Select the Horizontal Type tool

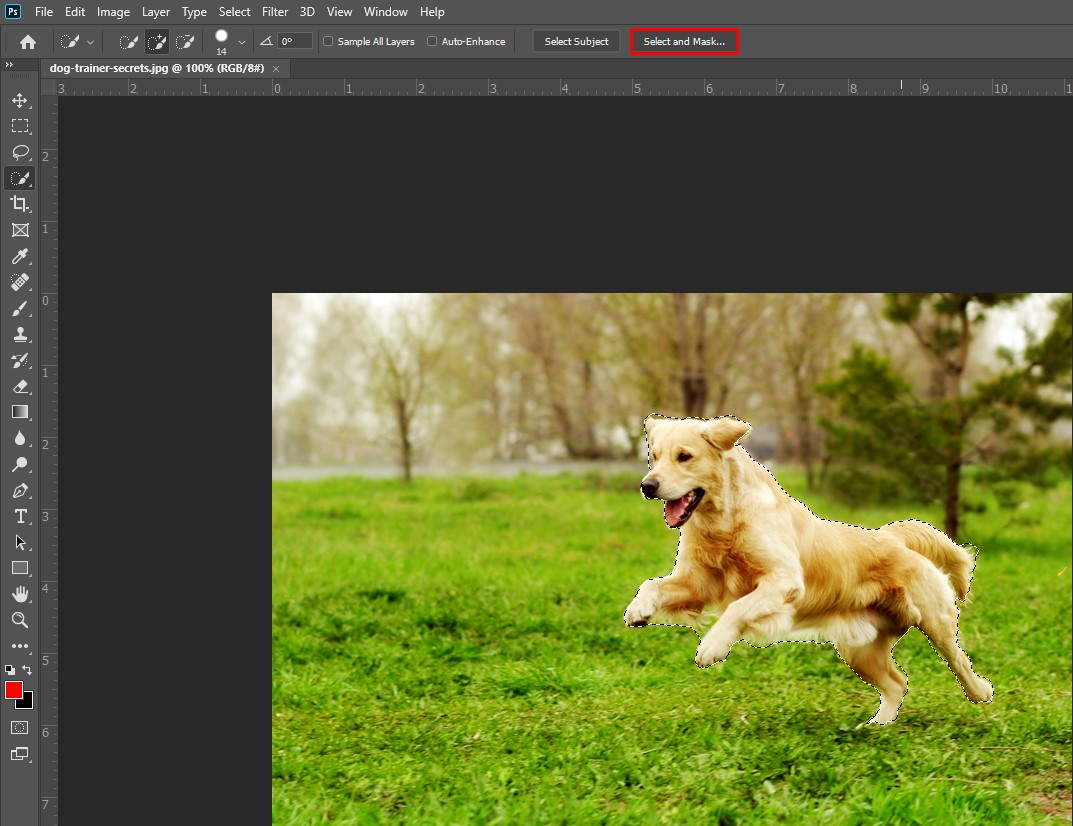click(19, 516)
